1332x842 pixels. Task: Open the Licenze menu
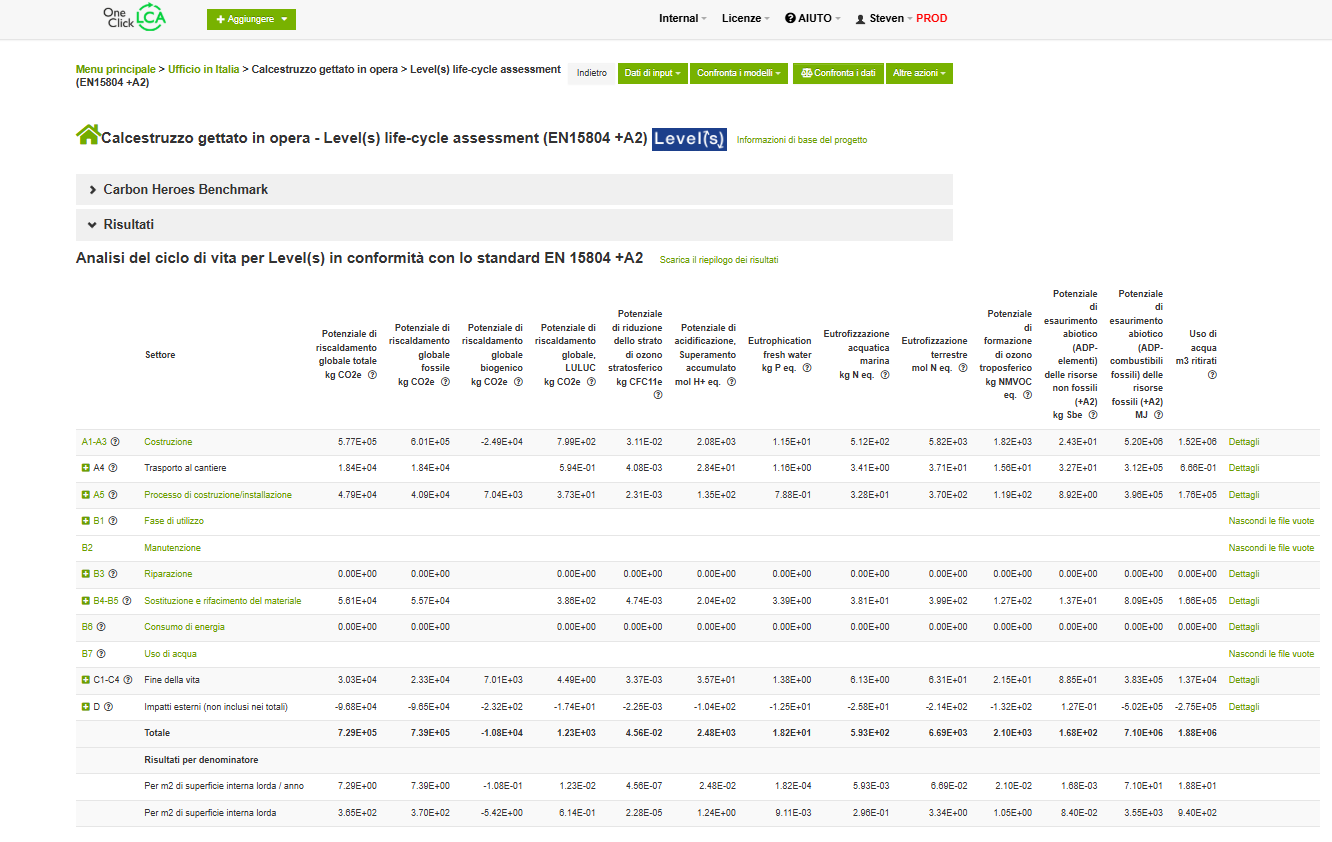click(745, 18)
